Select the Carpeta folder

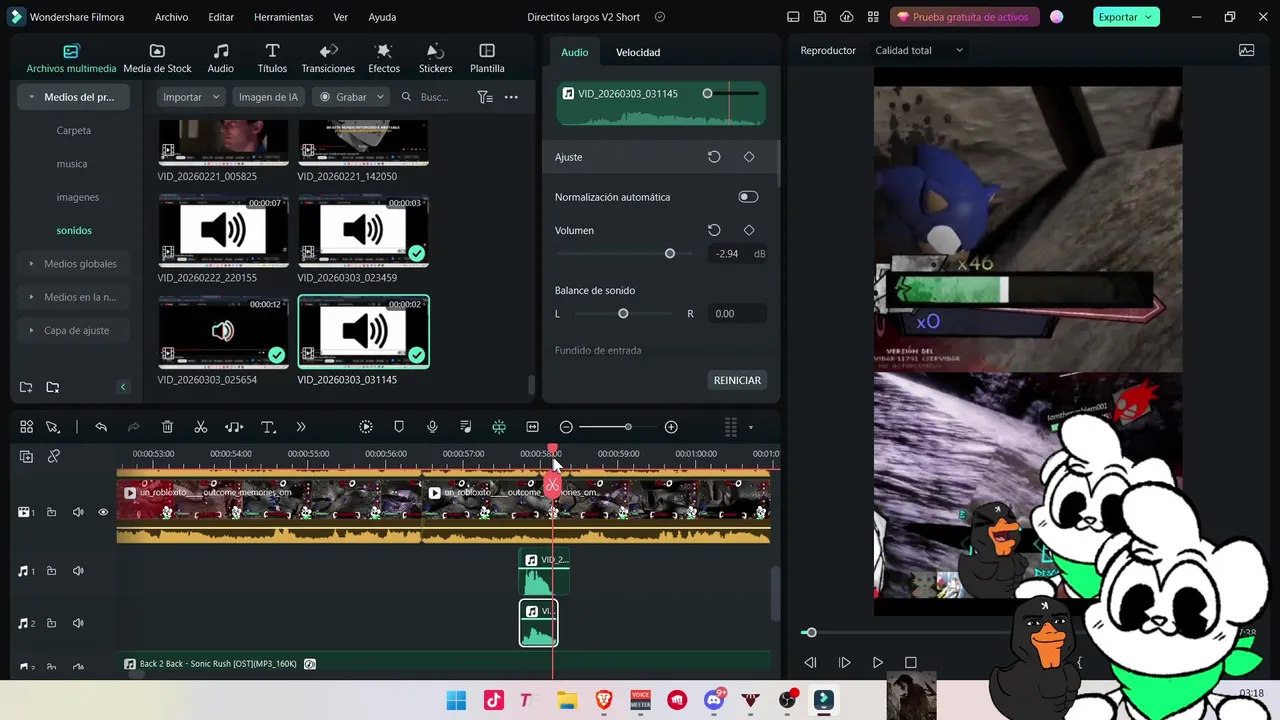click(x=74, y=130)
